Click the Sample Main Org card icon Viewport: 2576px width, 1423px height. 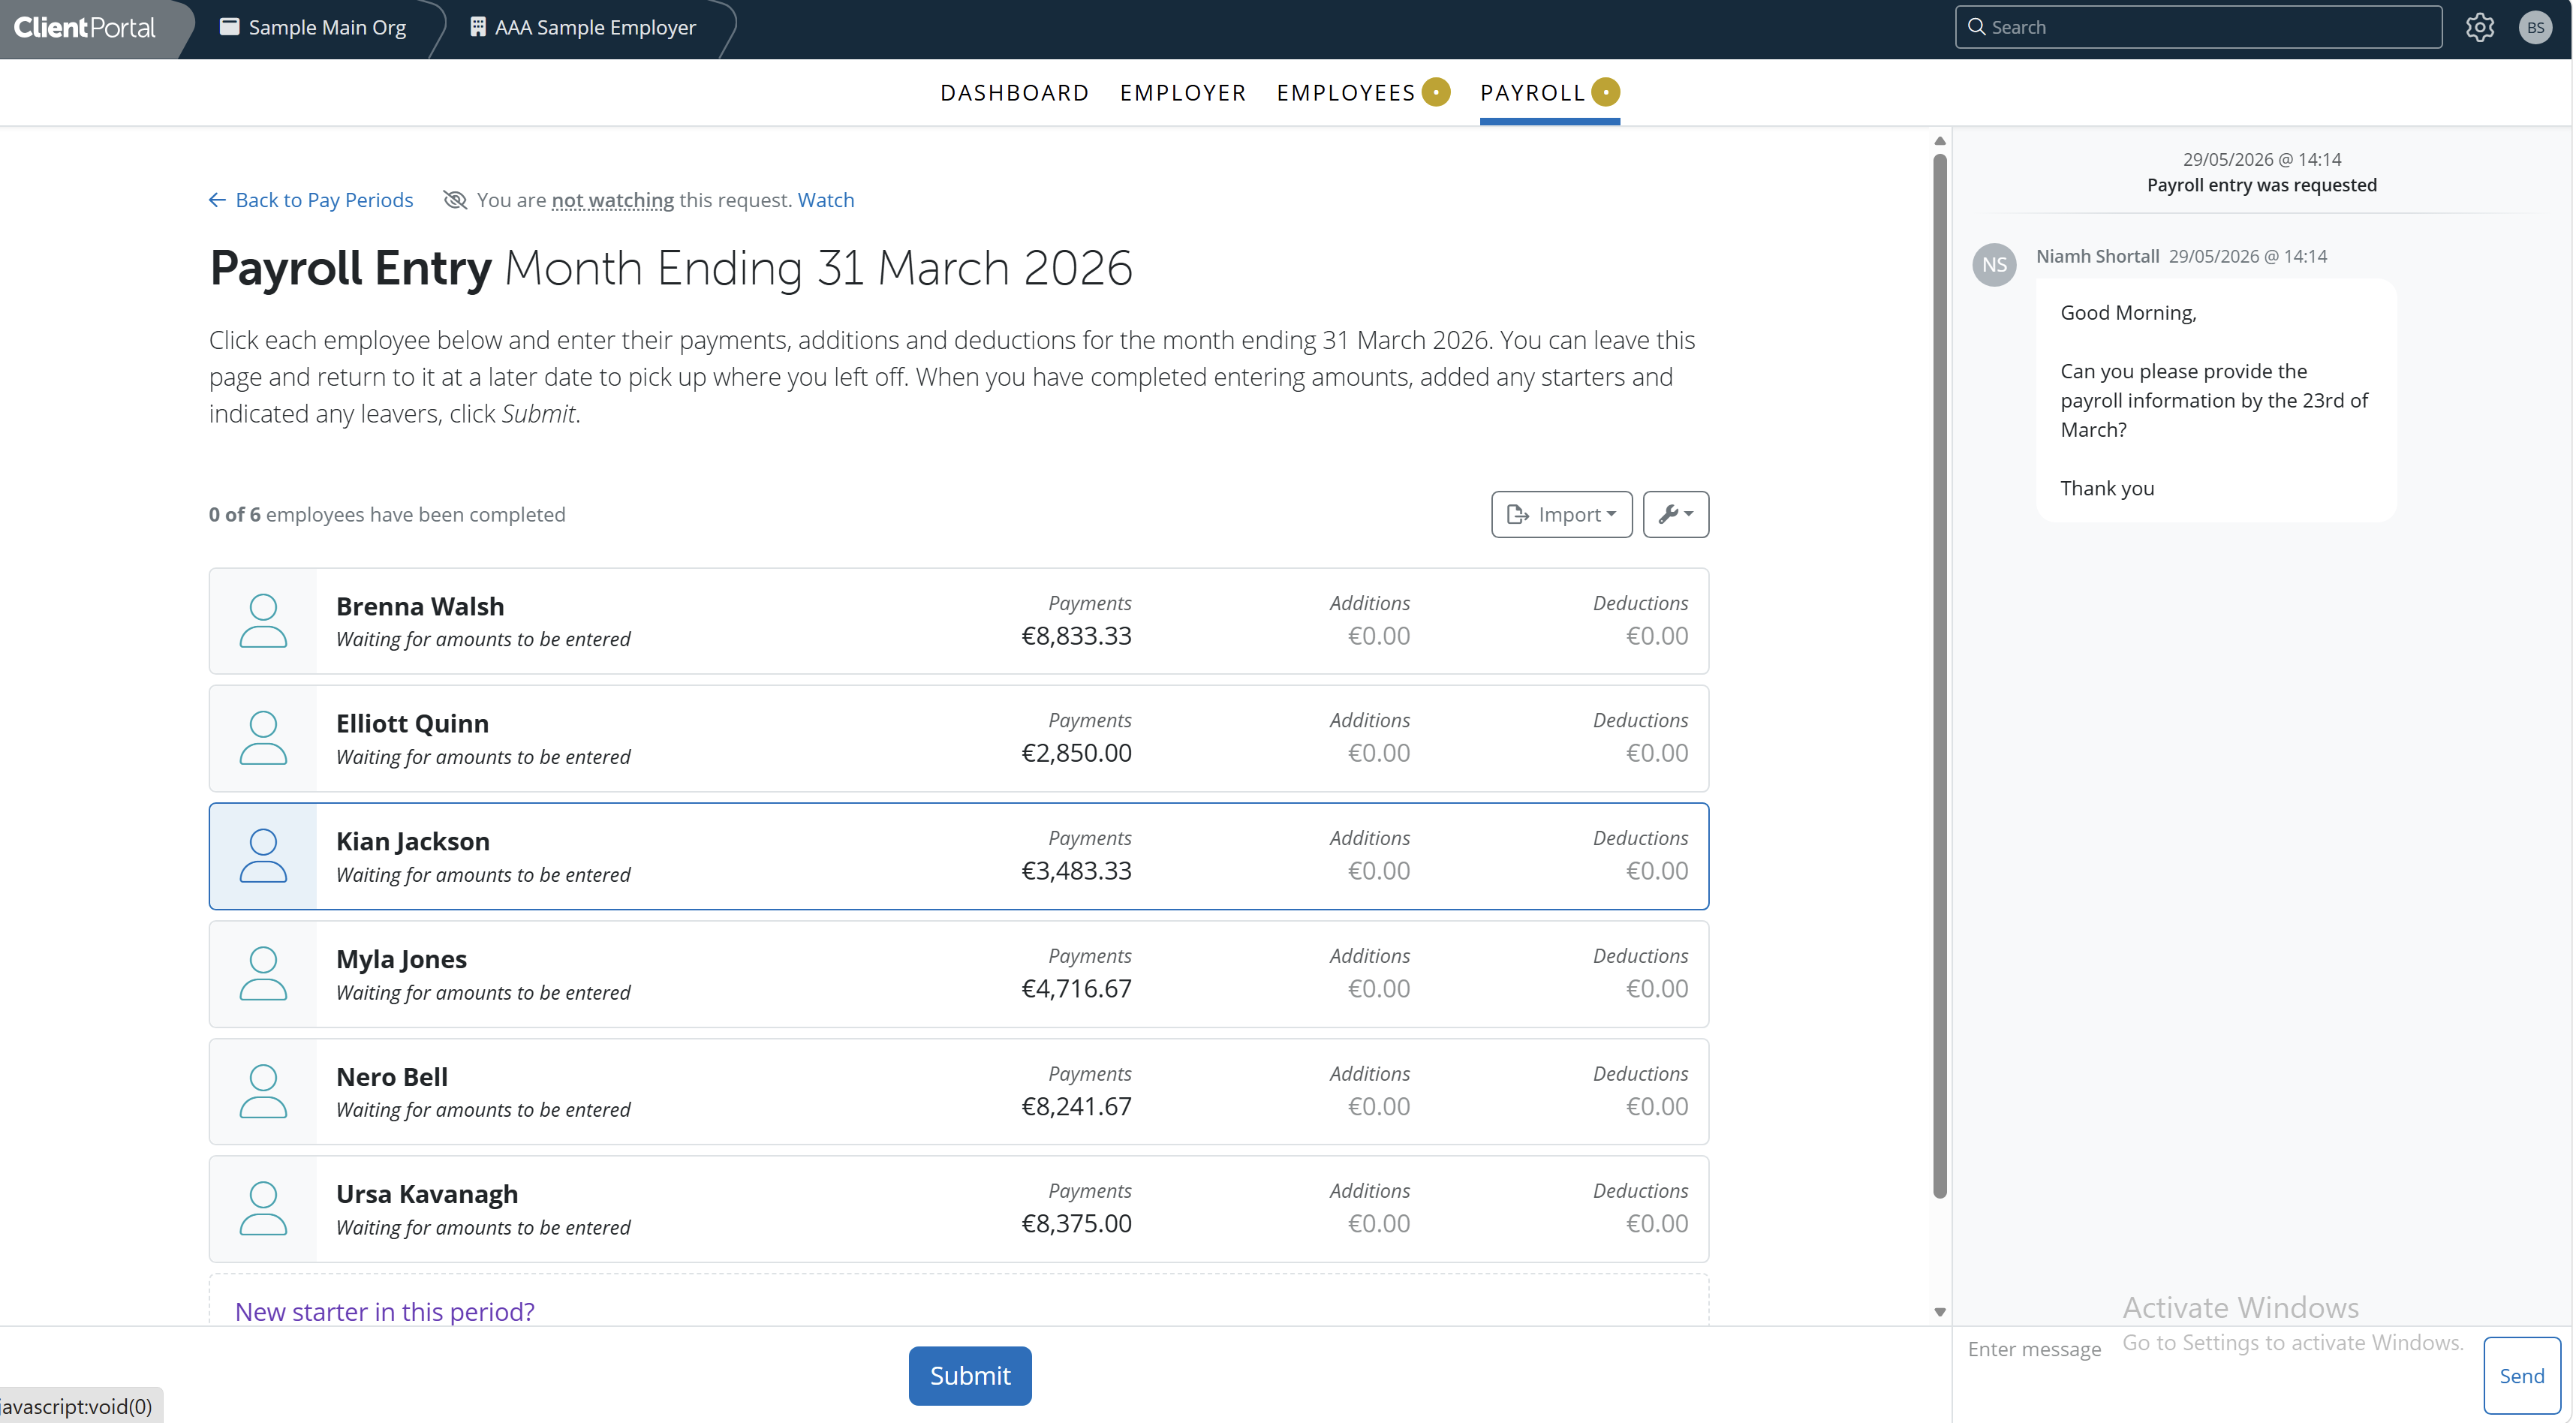pos(229,27)
